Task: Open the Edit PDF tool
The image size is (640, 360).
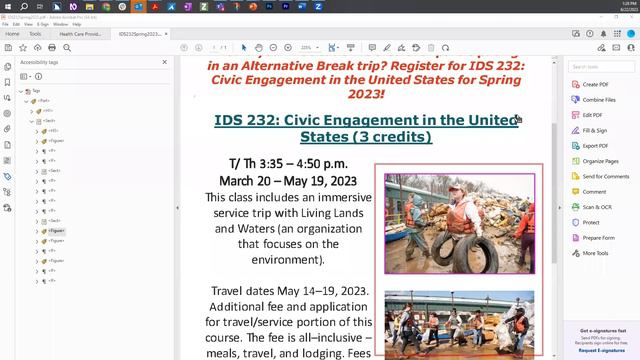Action: (x=587, y=115)
